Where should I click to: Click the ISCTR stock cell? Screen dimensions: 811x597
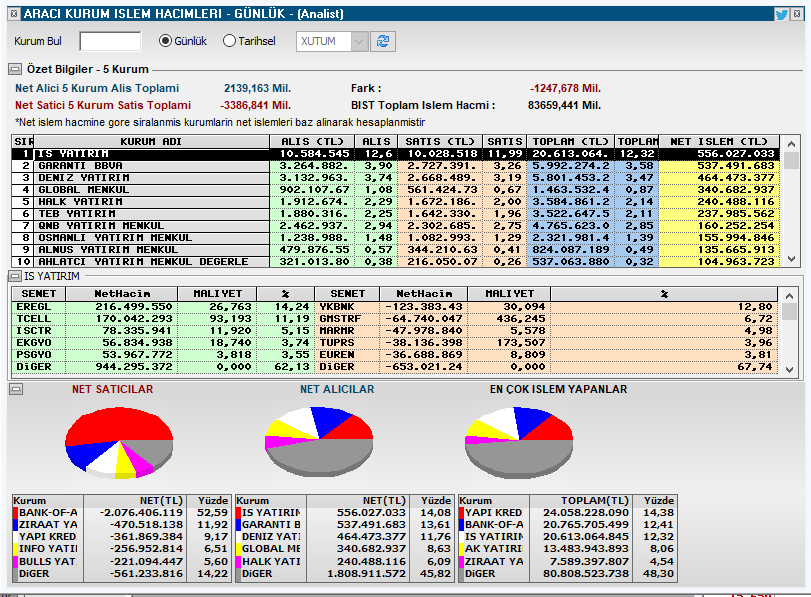tap(38, 331)
